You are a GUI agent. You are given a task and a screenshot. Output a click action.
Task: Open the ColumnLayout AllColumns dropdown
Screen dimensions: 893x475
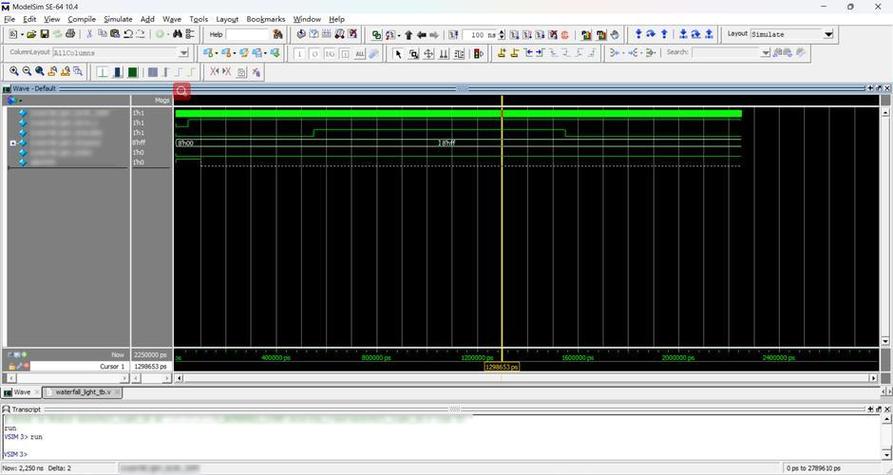[x=183, y=53]
